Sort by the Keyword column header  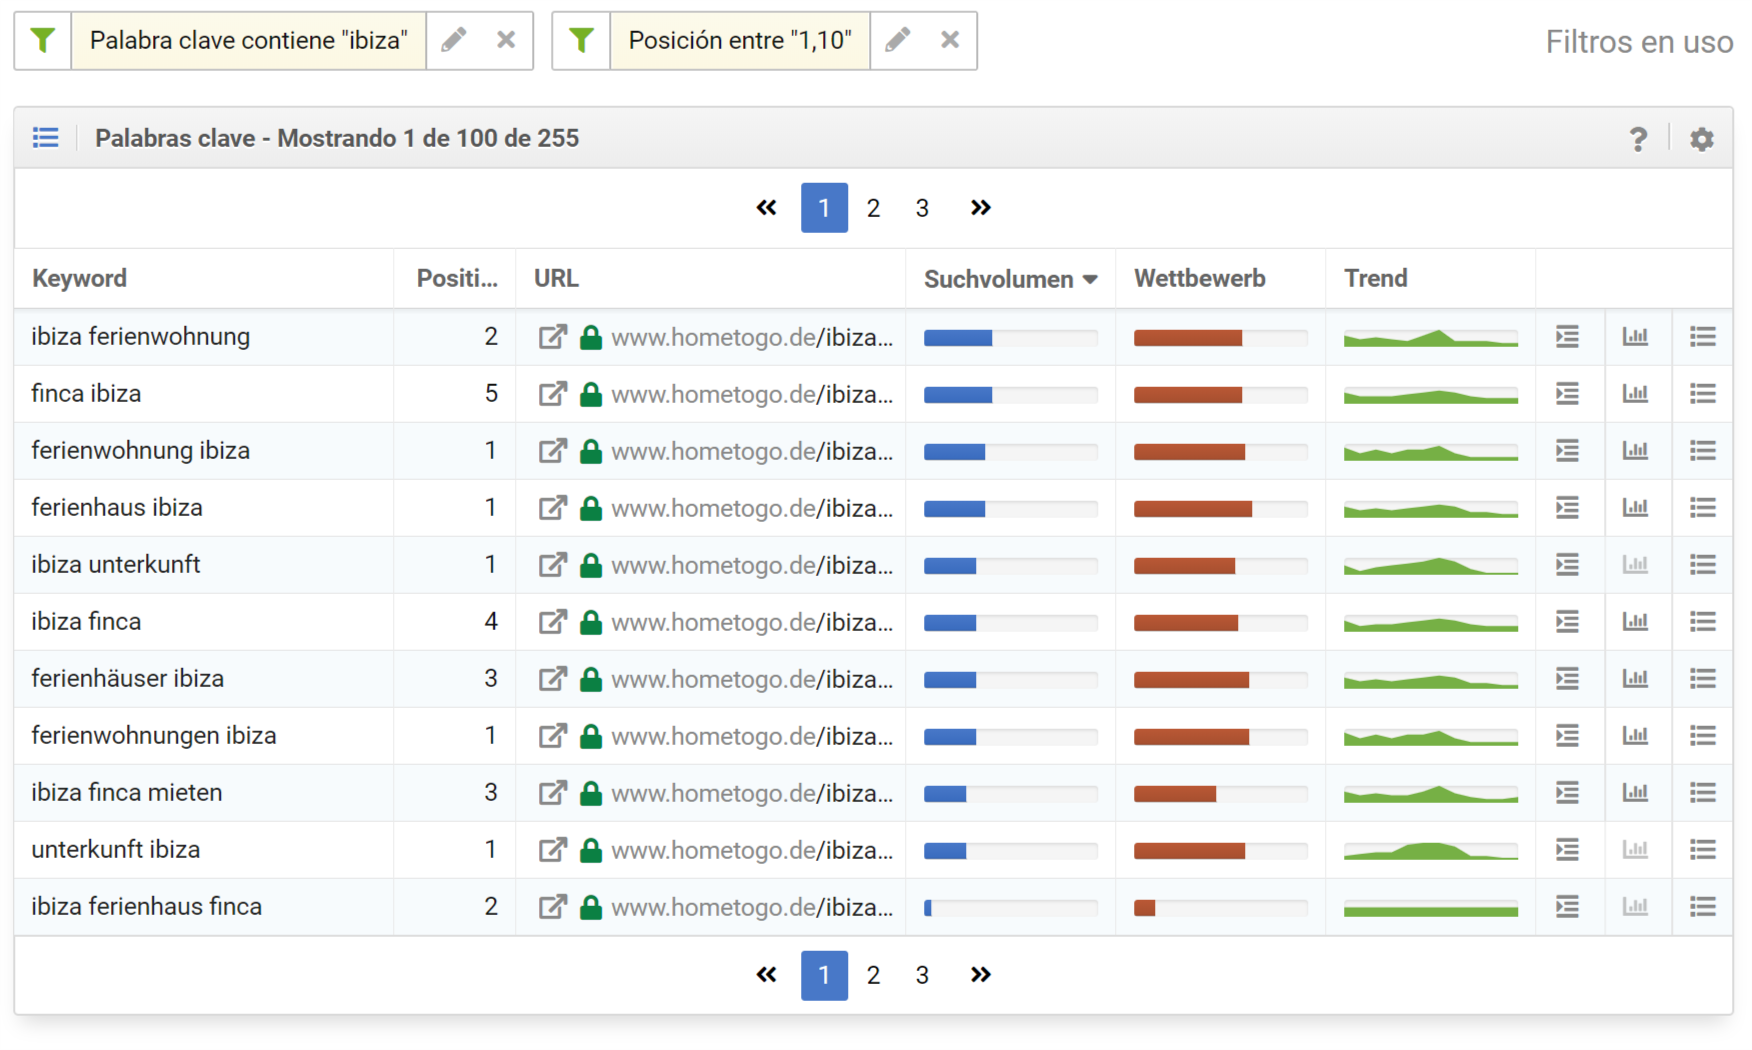(79, 279)
